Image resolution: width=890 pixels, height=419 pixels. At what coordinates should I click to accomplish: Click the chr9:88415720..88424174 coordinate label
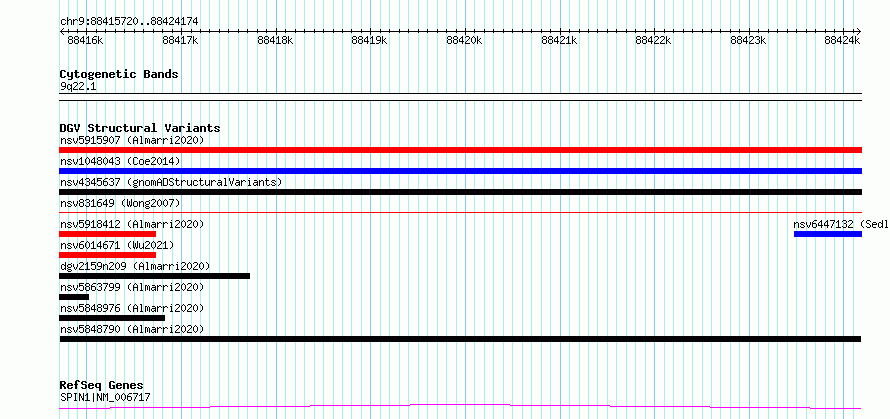tap(129, 22)
